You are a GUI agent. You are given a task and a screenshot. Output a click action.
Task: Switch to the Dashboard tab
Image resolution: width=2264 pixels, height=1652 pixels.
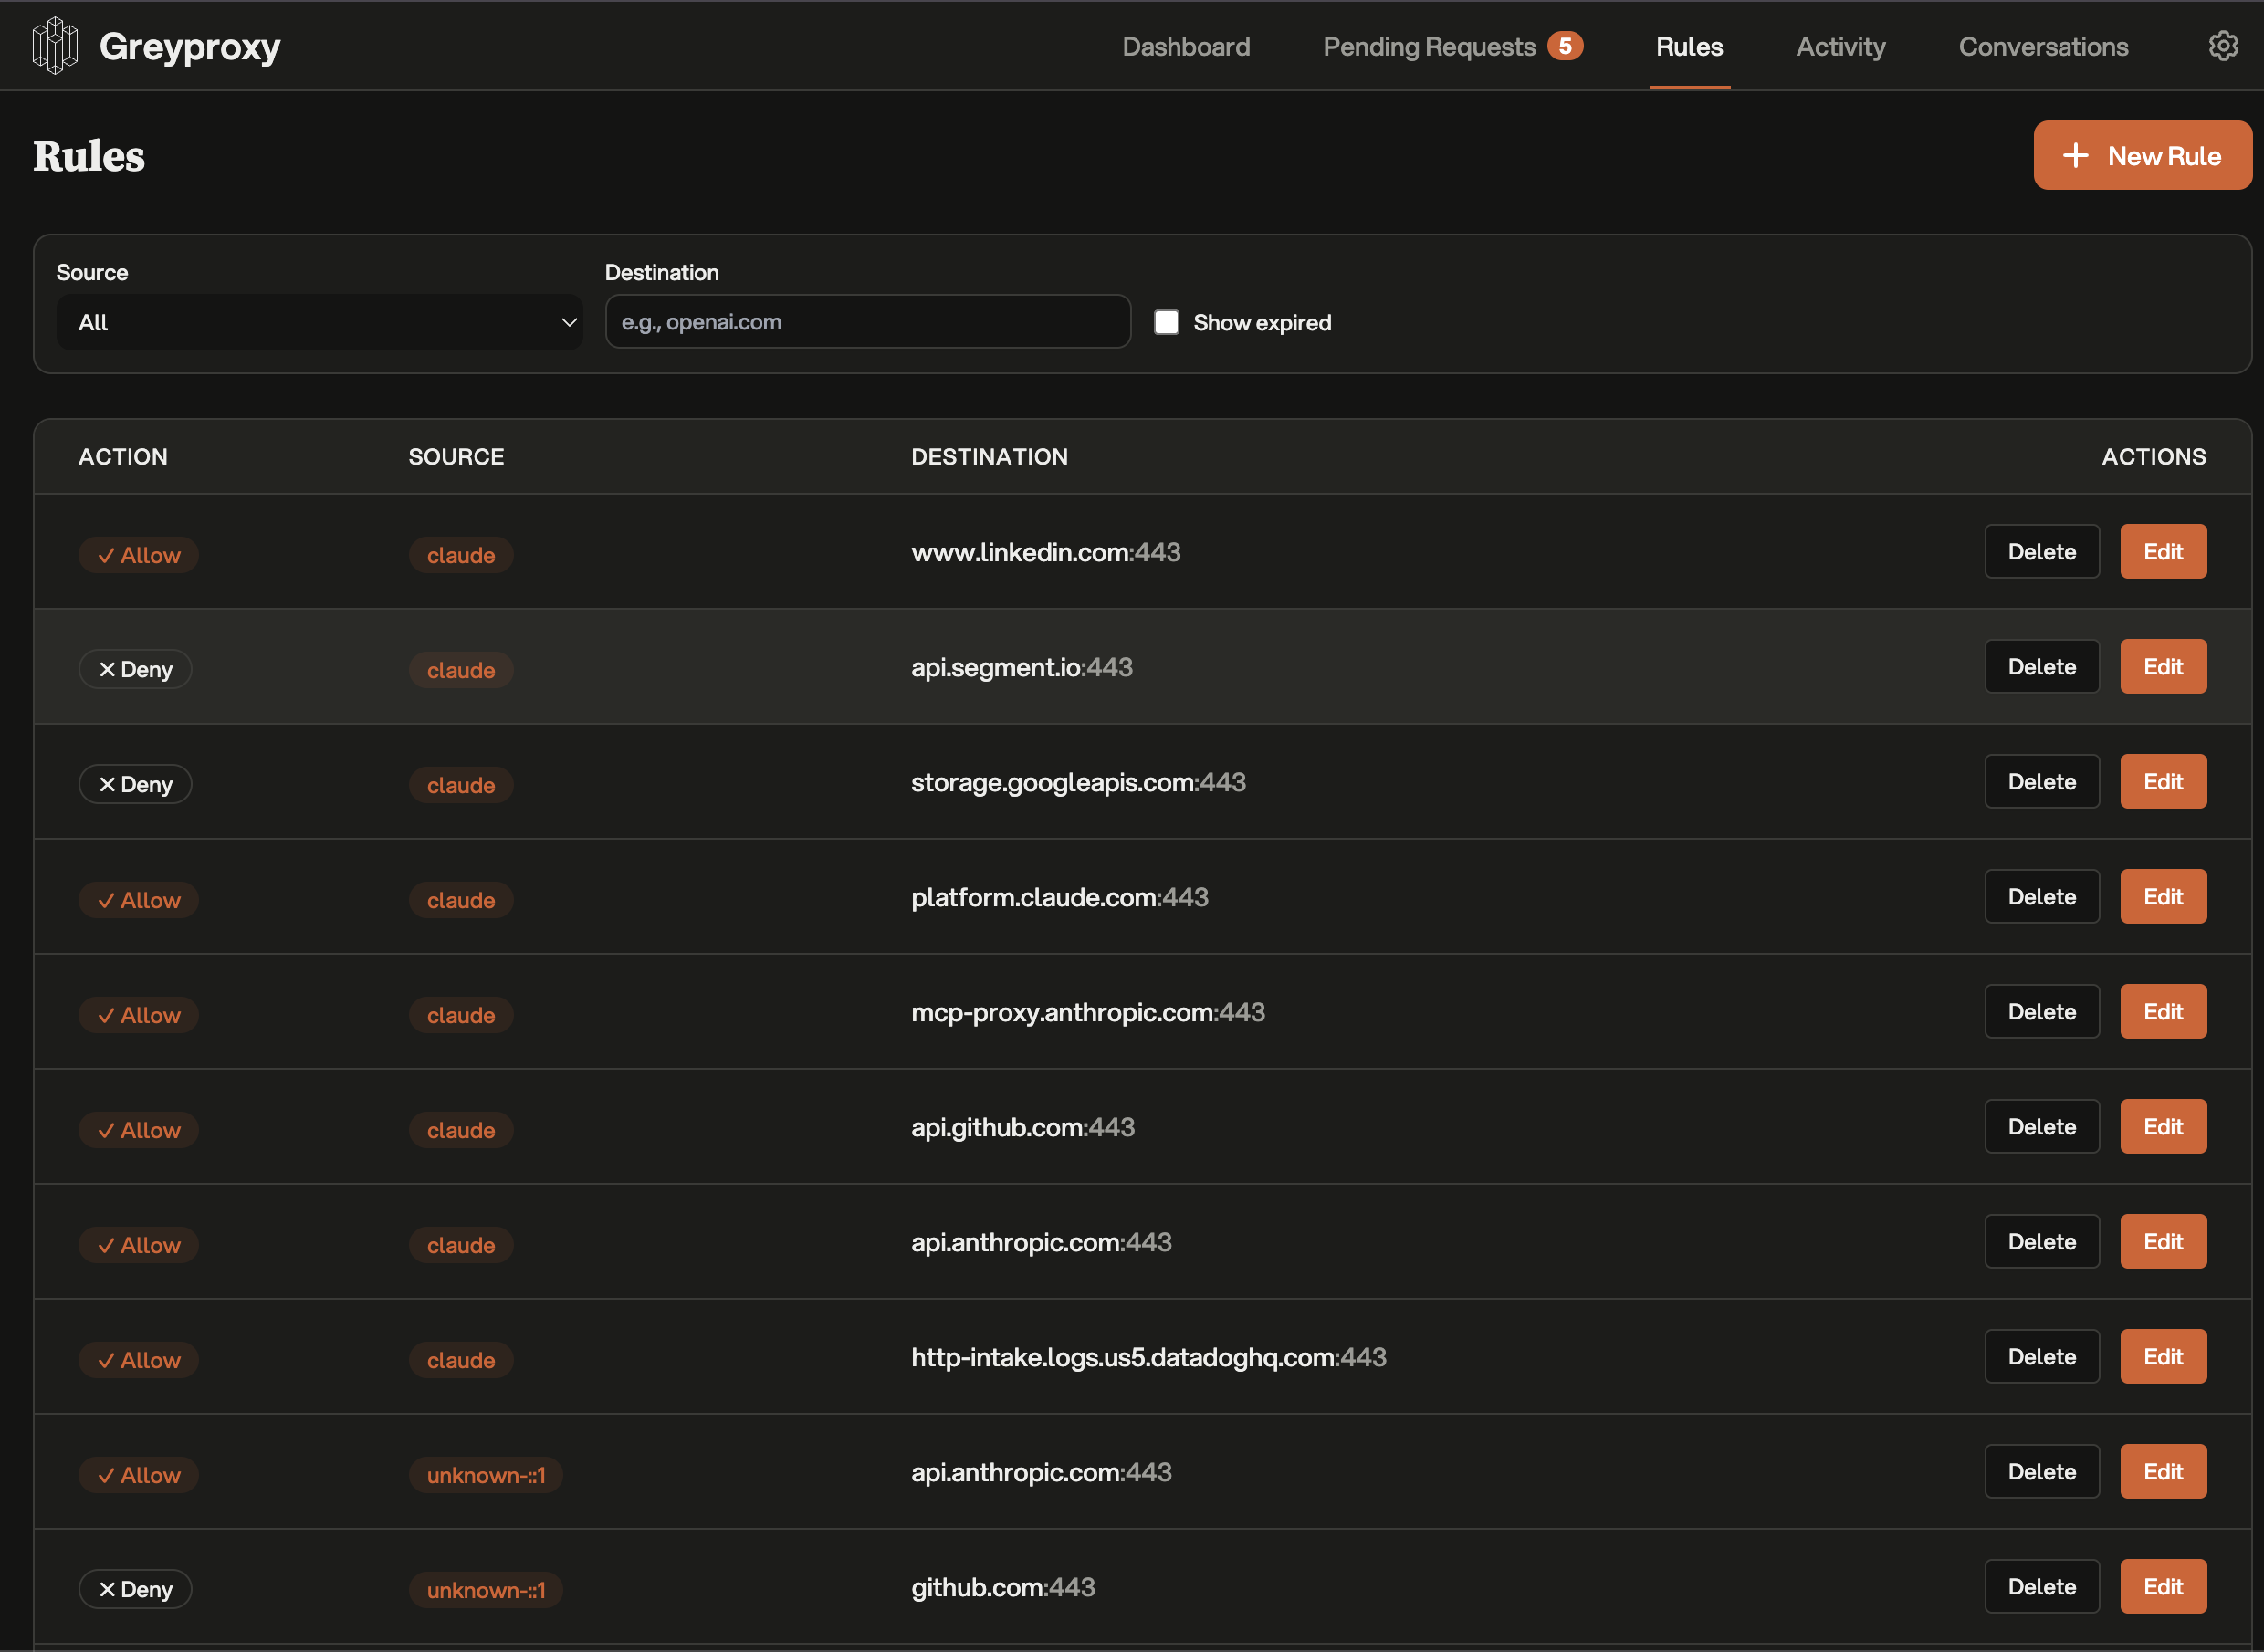point(1185,46)
